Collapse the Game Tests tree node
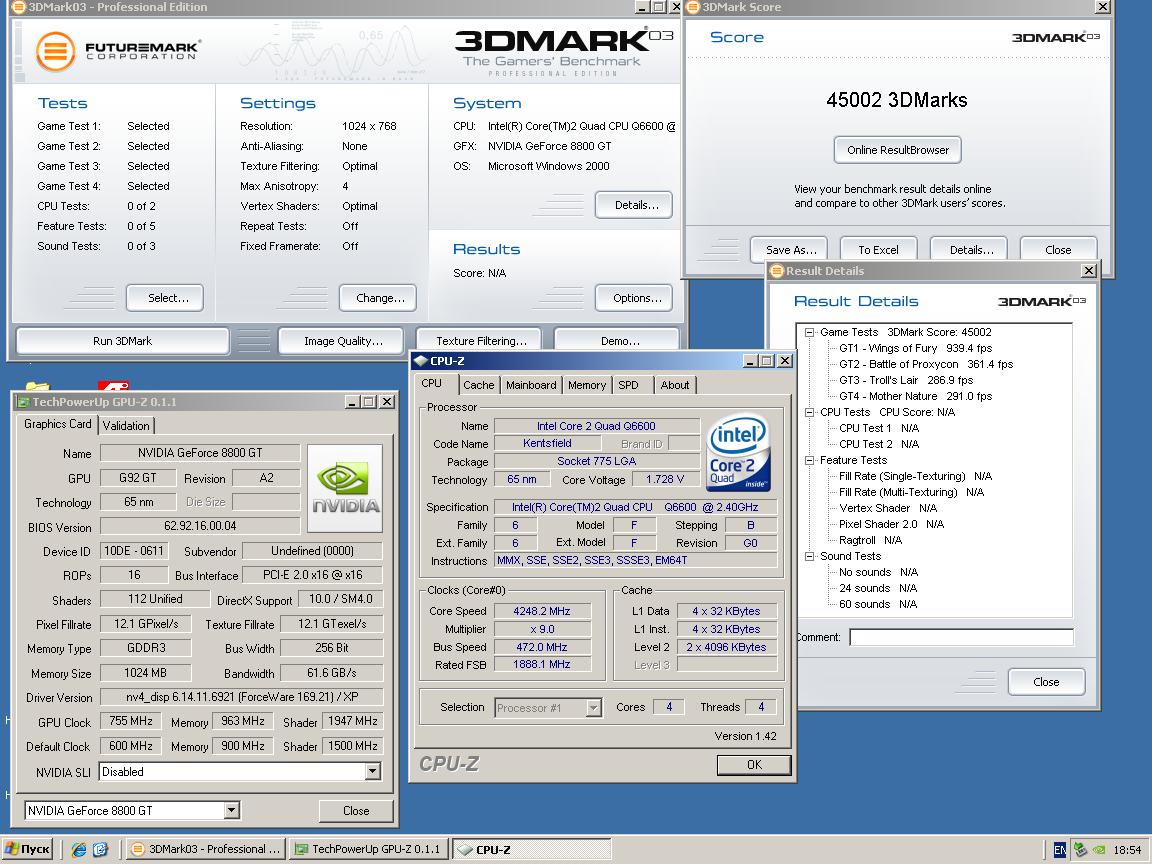 pyautogui.click(x=810, y=332)
